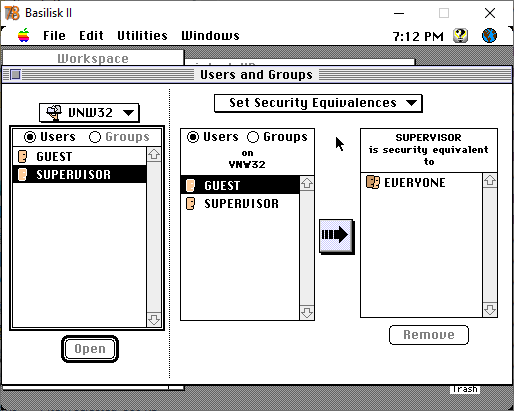Open the Balloon Help question mark menu
This screenshot has height=411, width=514.
[460, 35]
